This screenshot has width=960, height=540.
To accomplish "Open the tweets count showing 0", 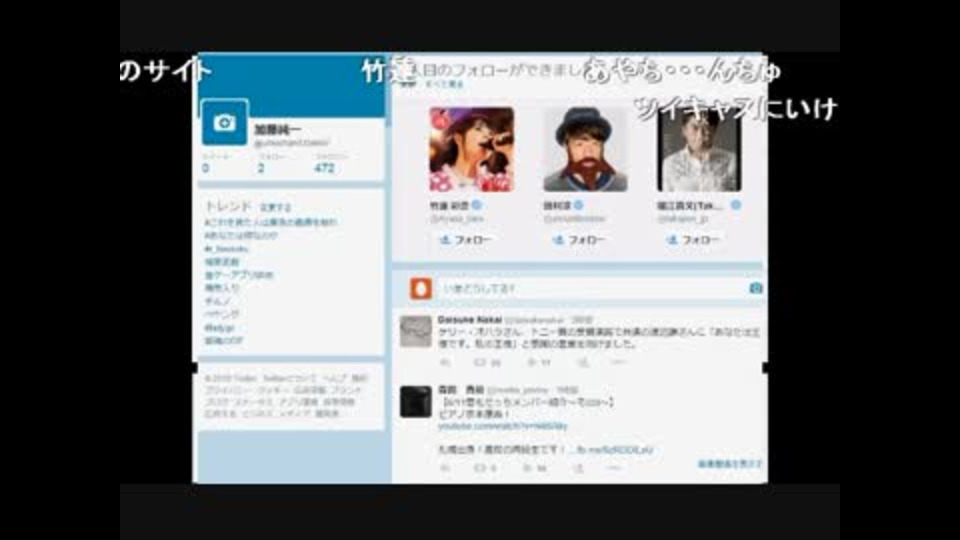I will pyautogui.click(x=206, y=168).
